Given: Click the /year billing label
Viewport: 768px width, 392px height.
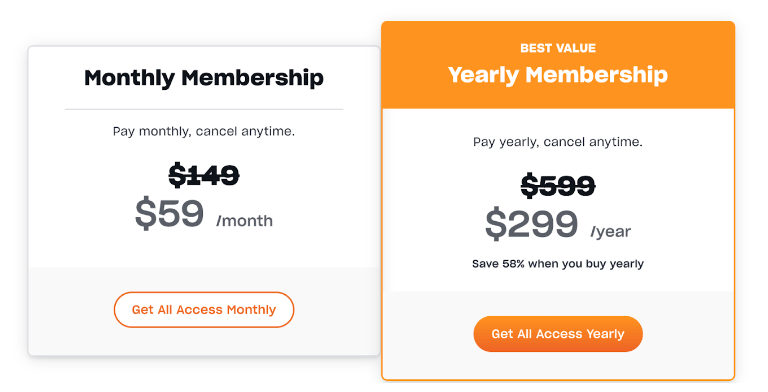Looking at the screenshot, I should 611,232.
